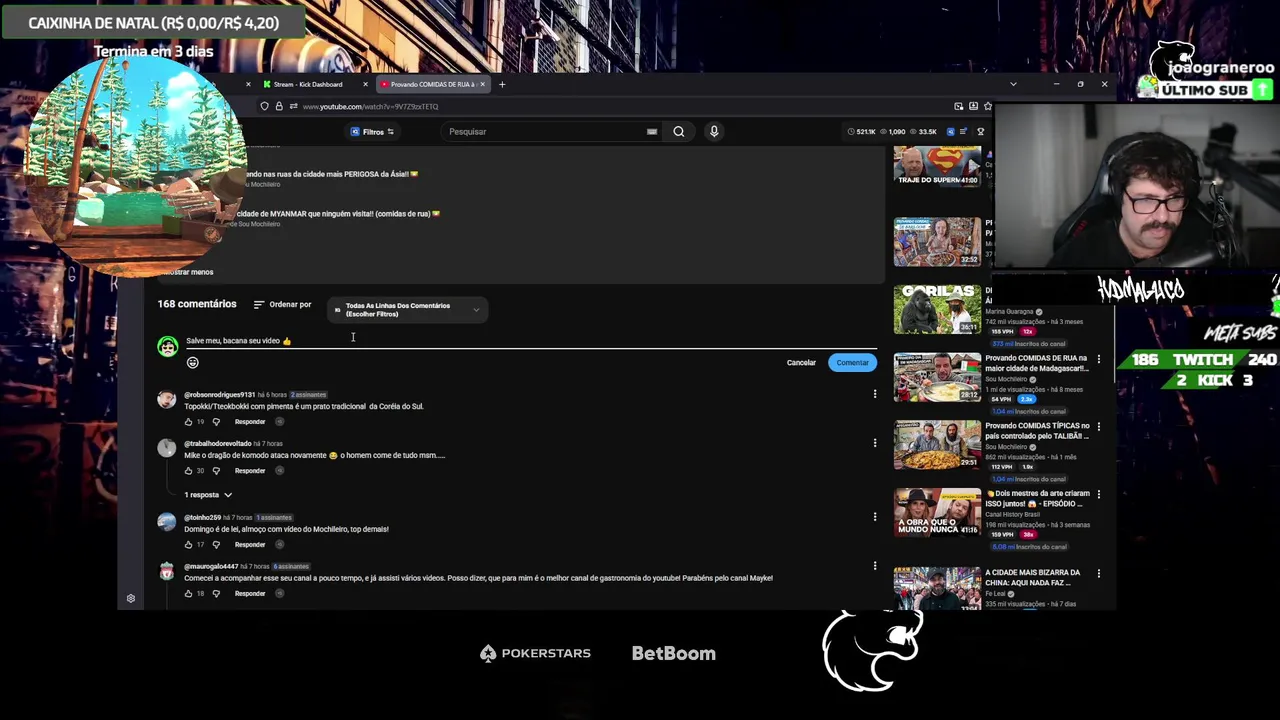Open options menu for @maurogalo4447's comment
Viewport: 1280px width, 720px height.
click(875, 566)
